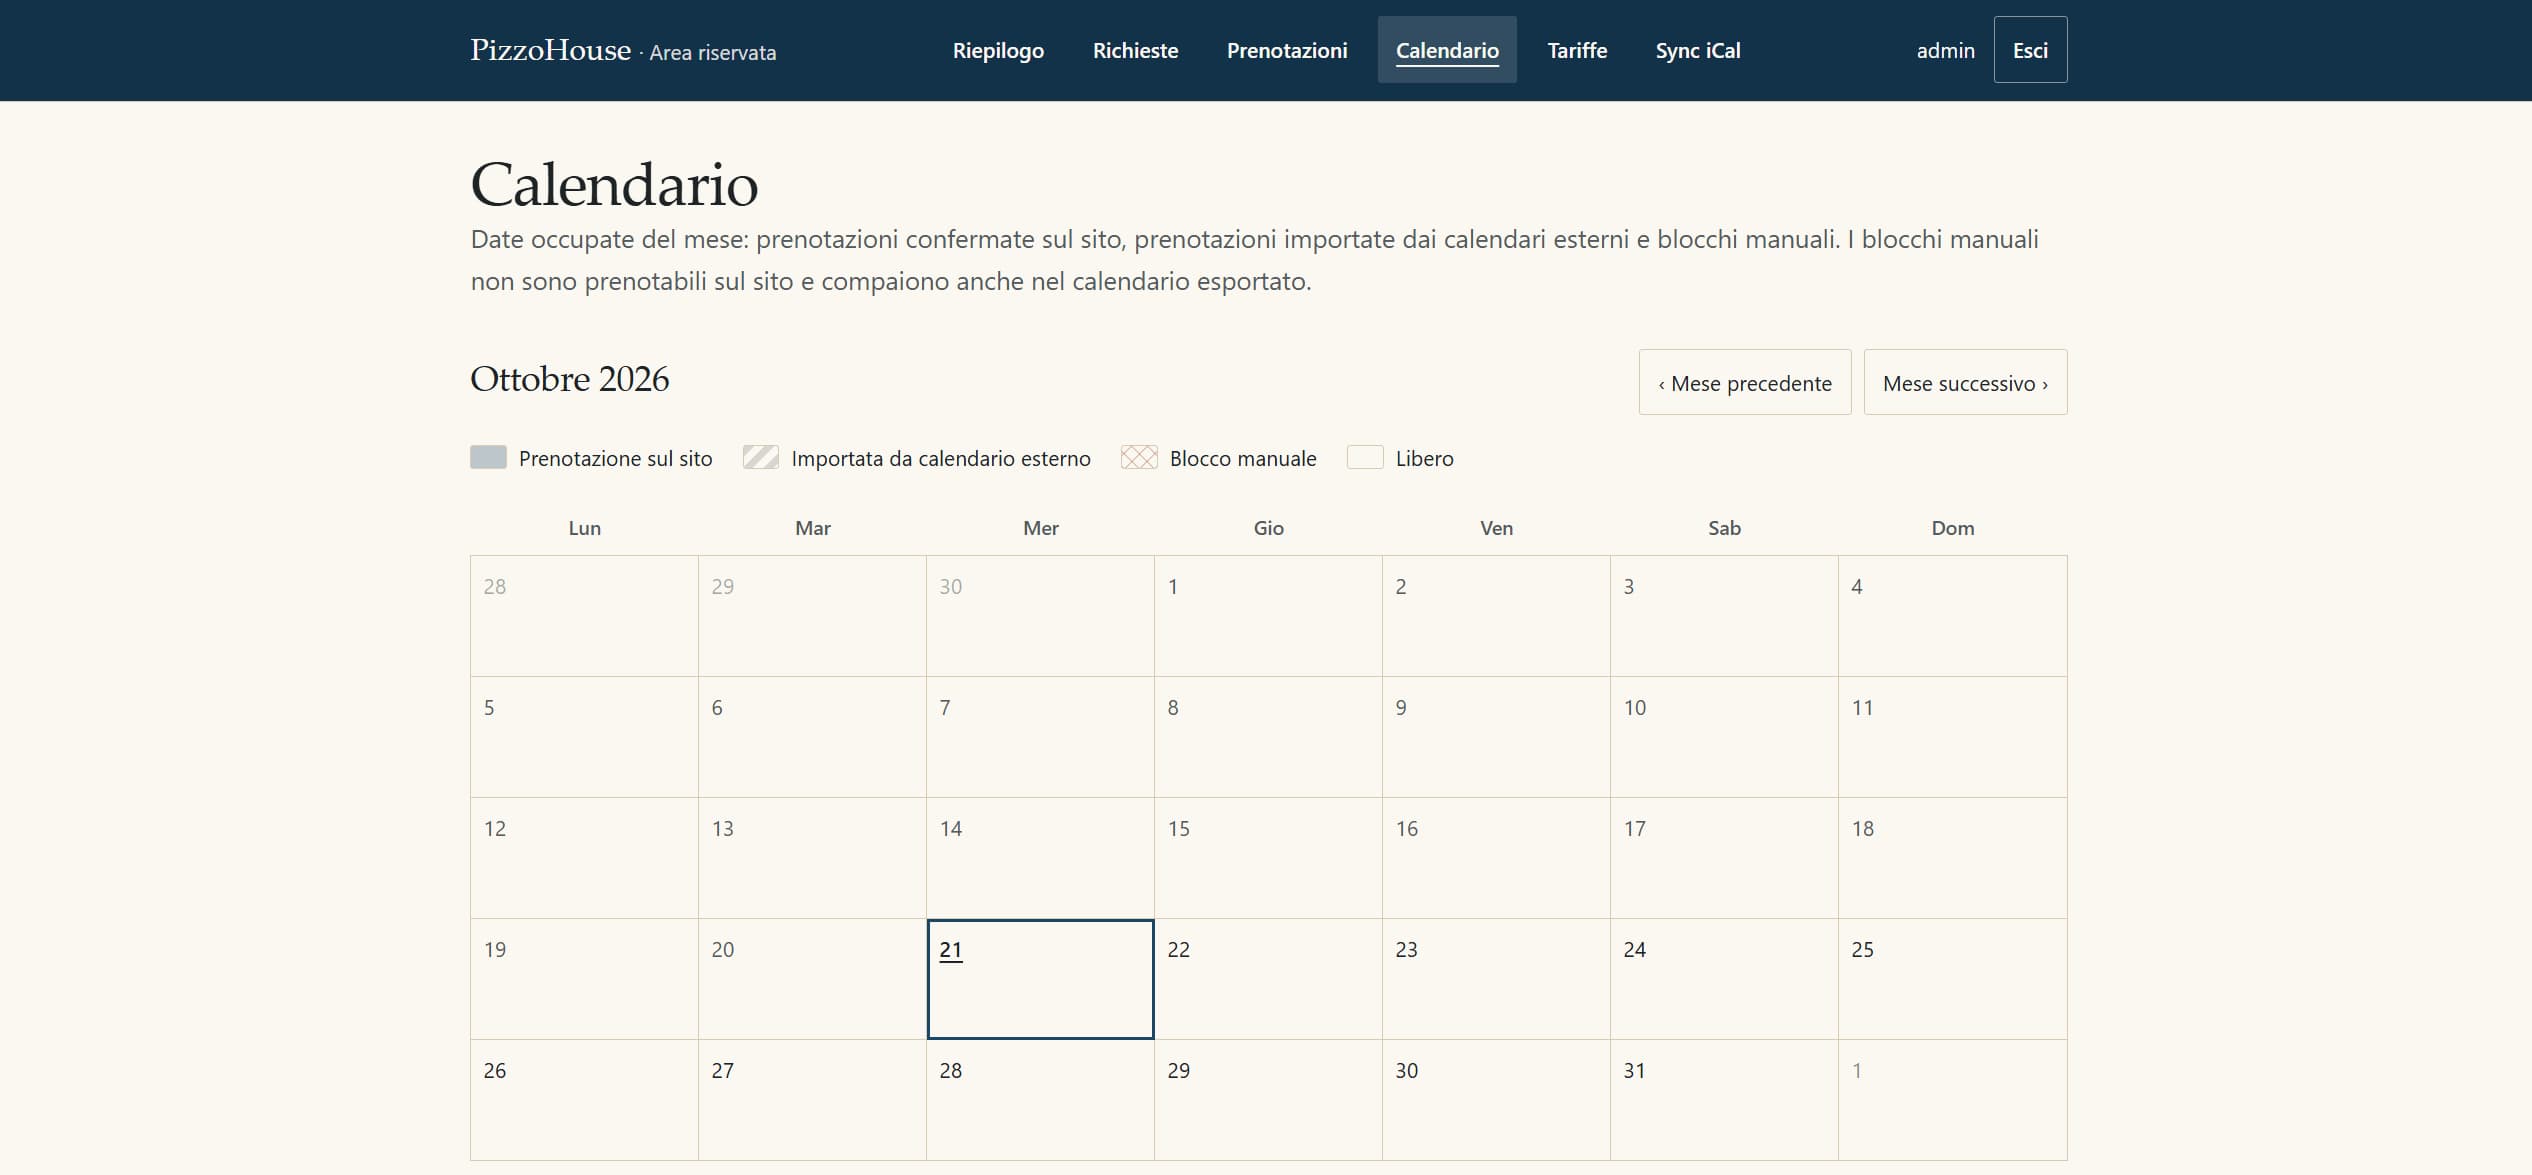Select day 26 Monday cell
Screen dimensions: 2532x1175
click(x=585, y=1100)
